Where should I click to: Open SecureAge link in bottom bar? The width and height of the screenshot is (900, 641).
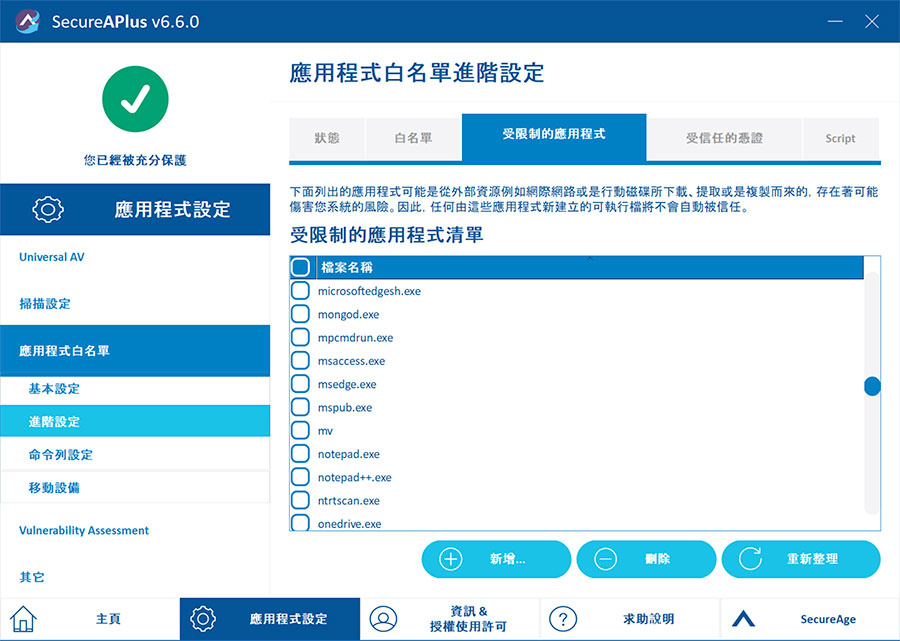pyautogui.click(x=810, y=619)
